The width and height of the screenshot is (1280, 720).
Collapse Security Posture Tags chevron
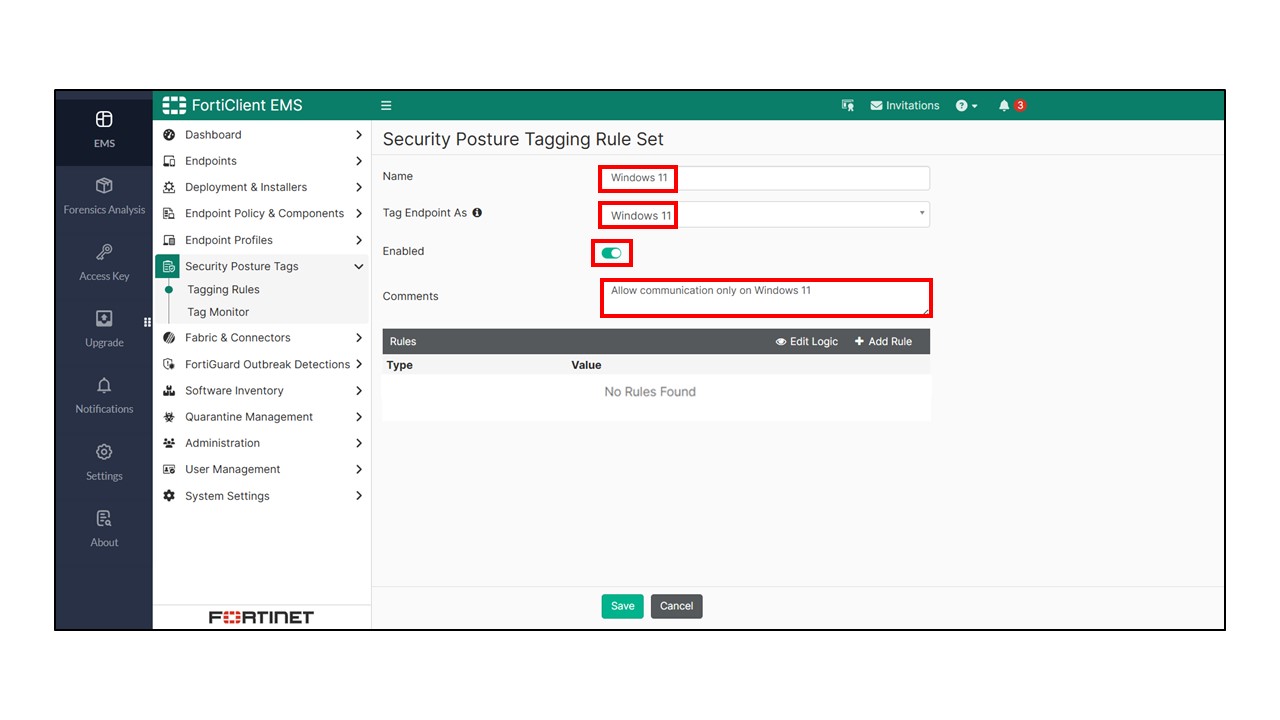click(359, 266)
